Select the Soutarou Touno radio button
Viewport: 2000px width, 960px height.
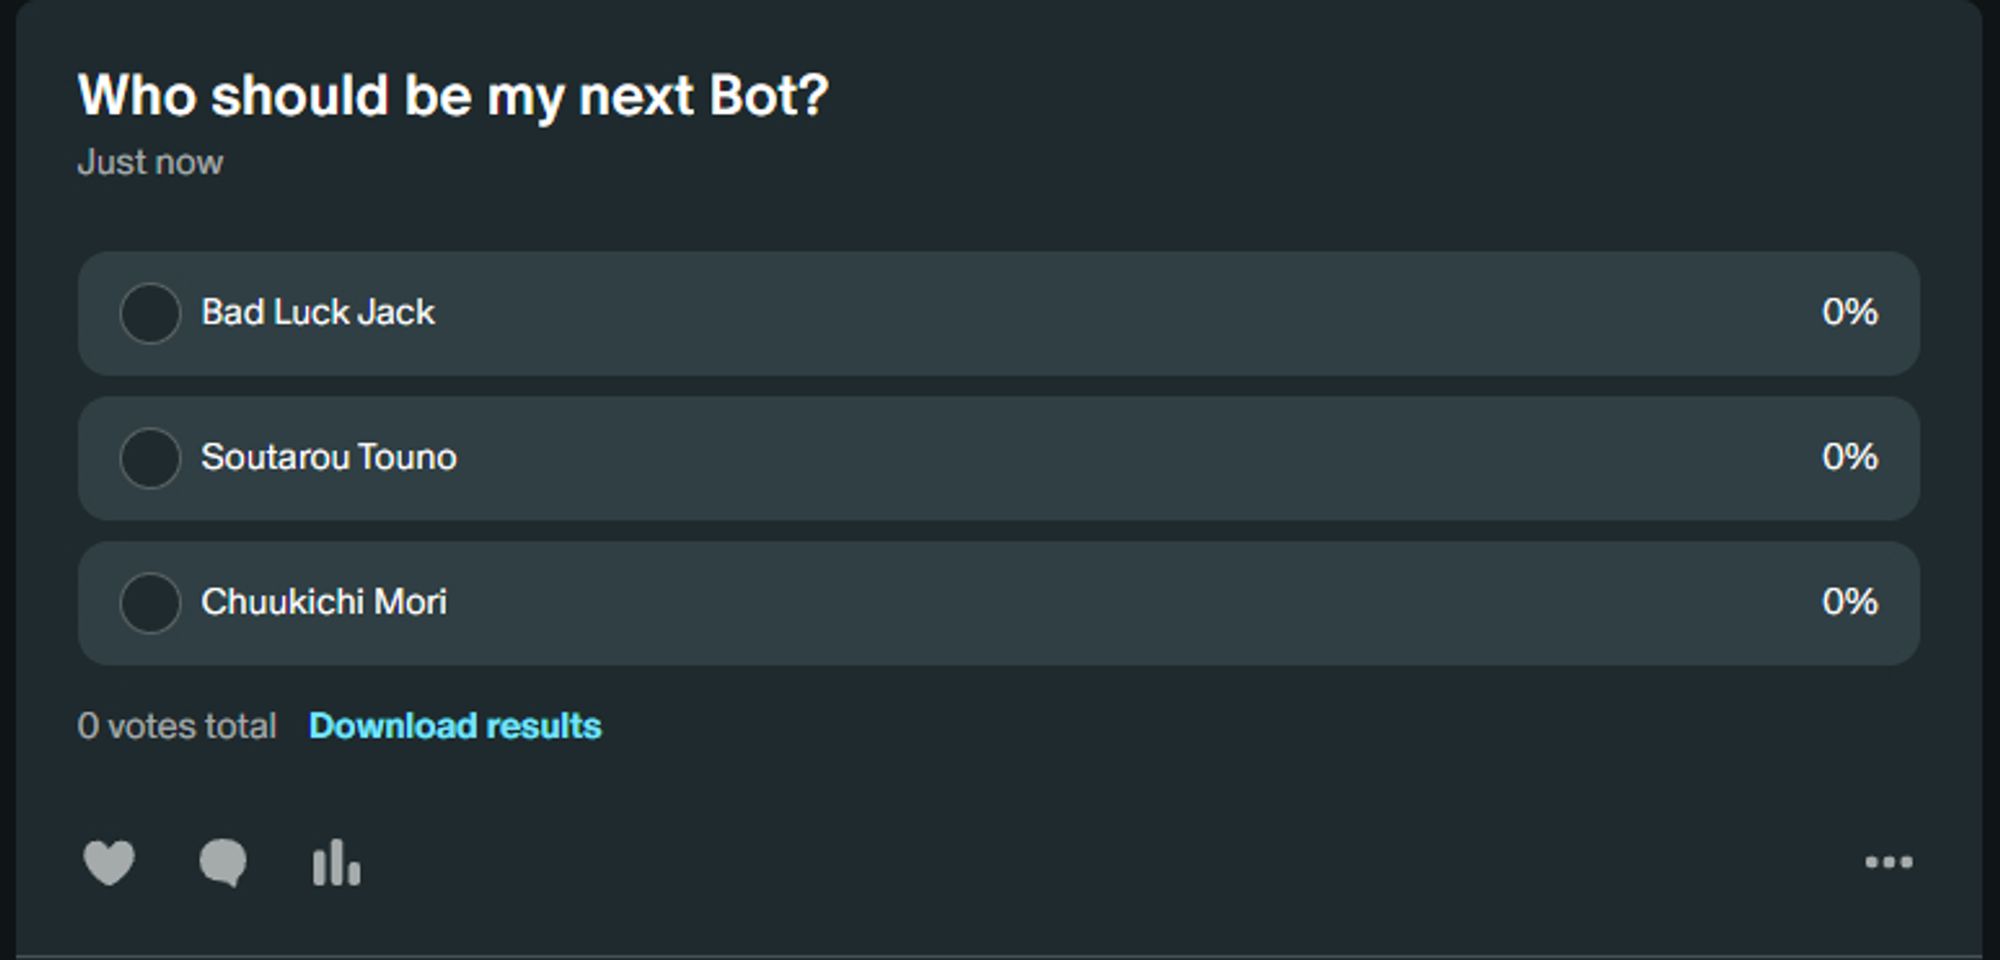click(x=150, y=458)
